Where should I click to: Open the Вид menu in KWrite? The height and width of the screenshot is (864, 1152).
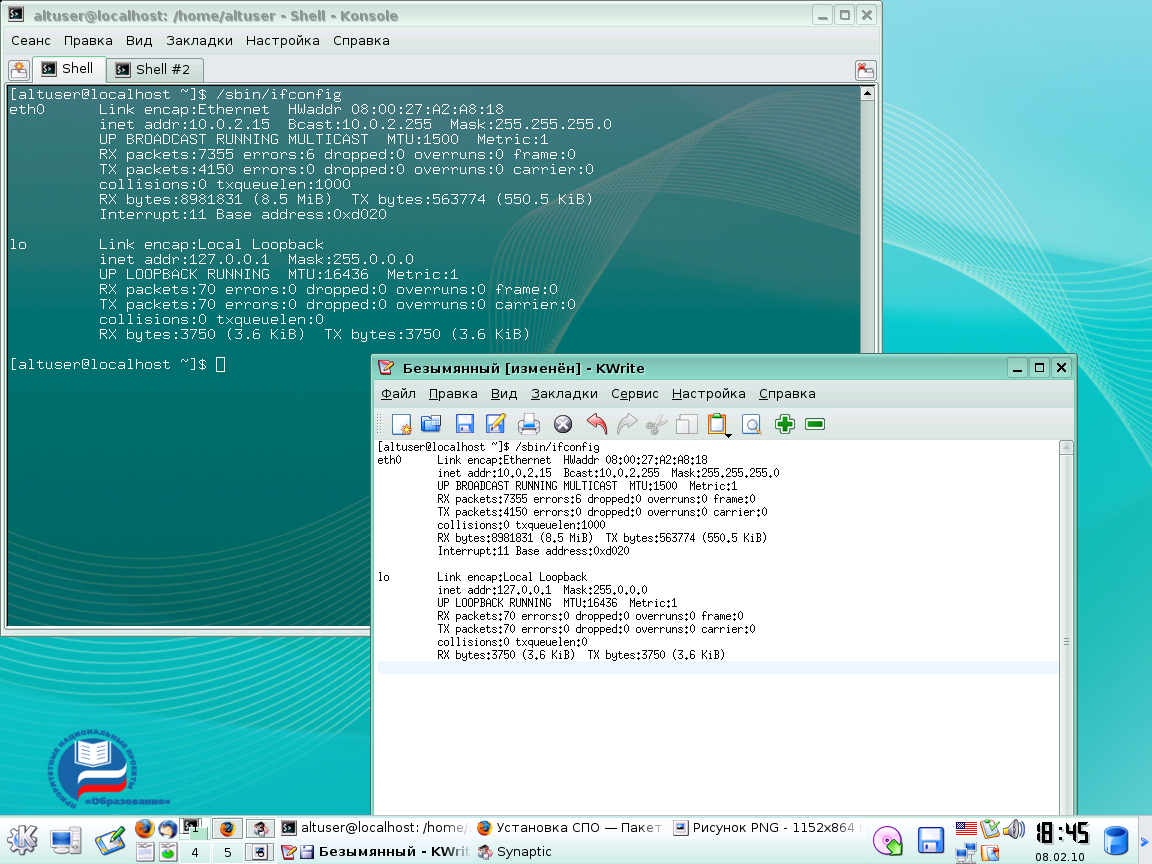tap(504, 394)
